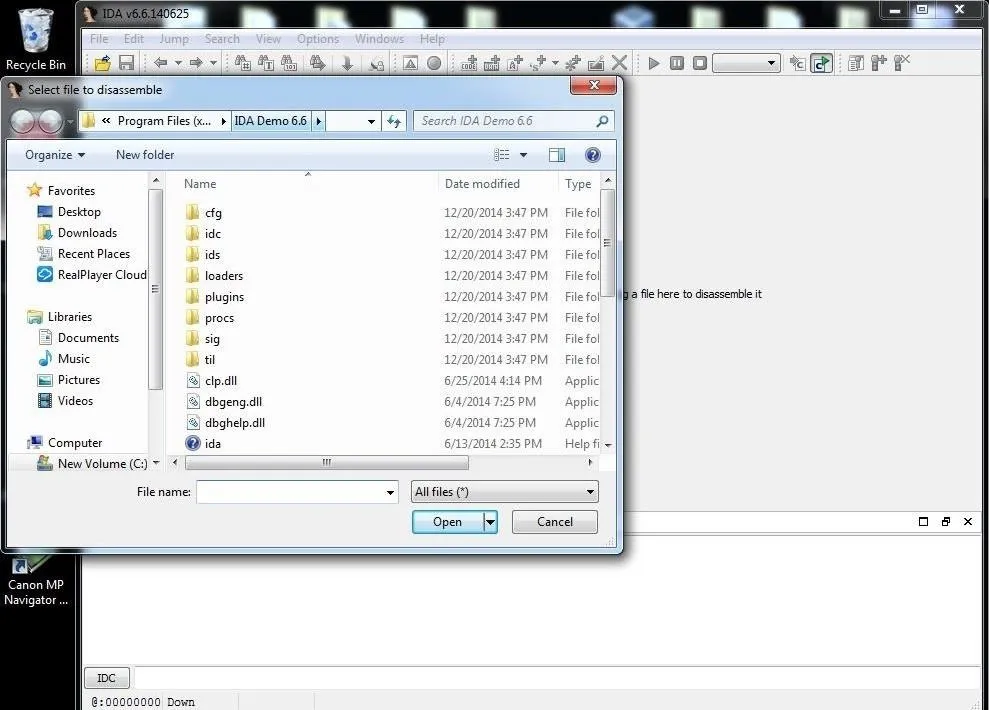This screenshot has width=989, height=710.
Task: Click the New folder button
Action: coord(145,155)
